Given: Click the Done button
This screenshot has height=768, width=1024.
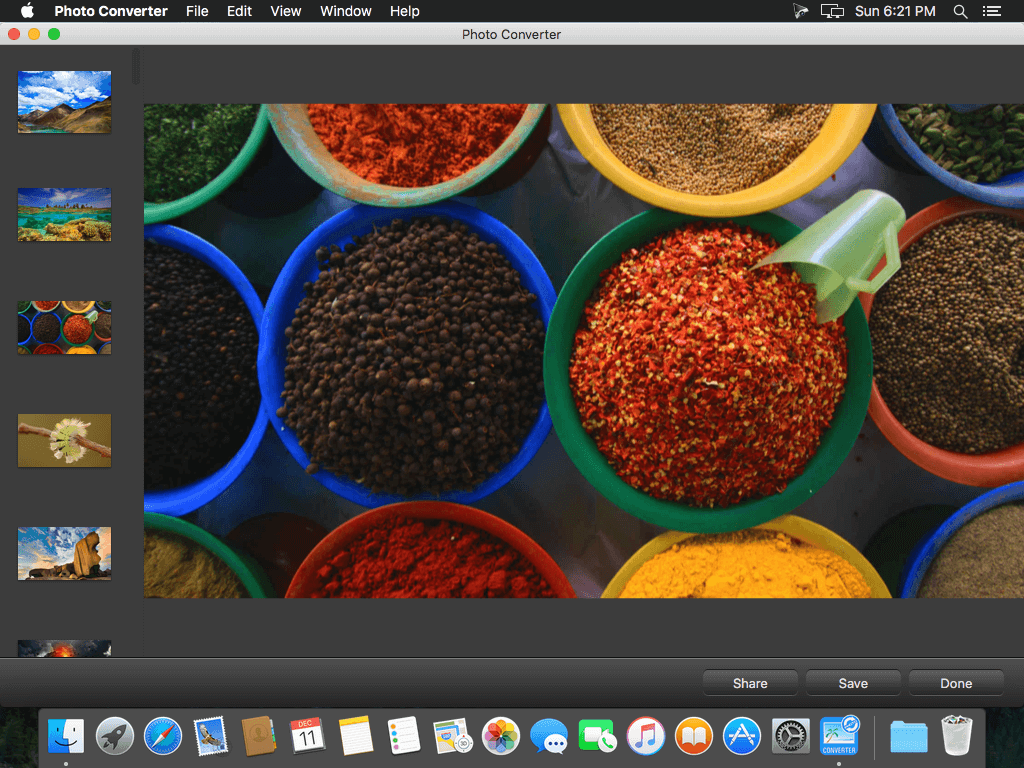Looking at the screenshot, I should [956, 683].
